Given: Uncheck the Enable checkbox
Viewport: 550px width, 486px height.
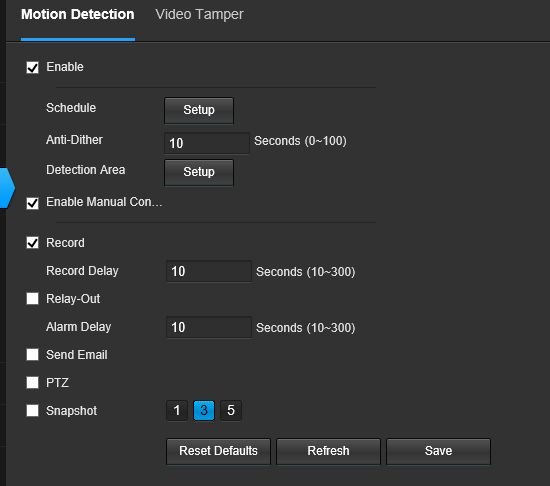Looking at the screenshot, I should (x=33, y=67).
